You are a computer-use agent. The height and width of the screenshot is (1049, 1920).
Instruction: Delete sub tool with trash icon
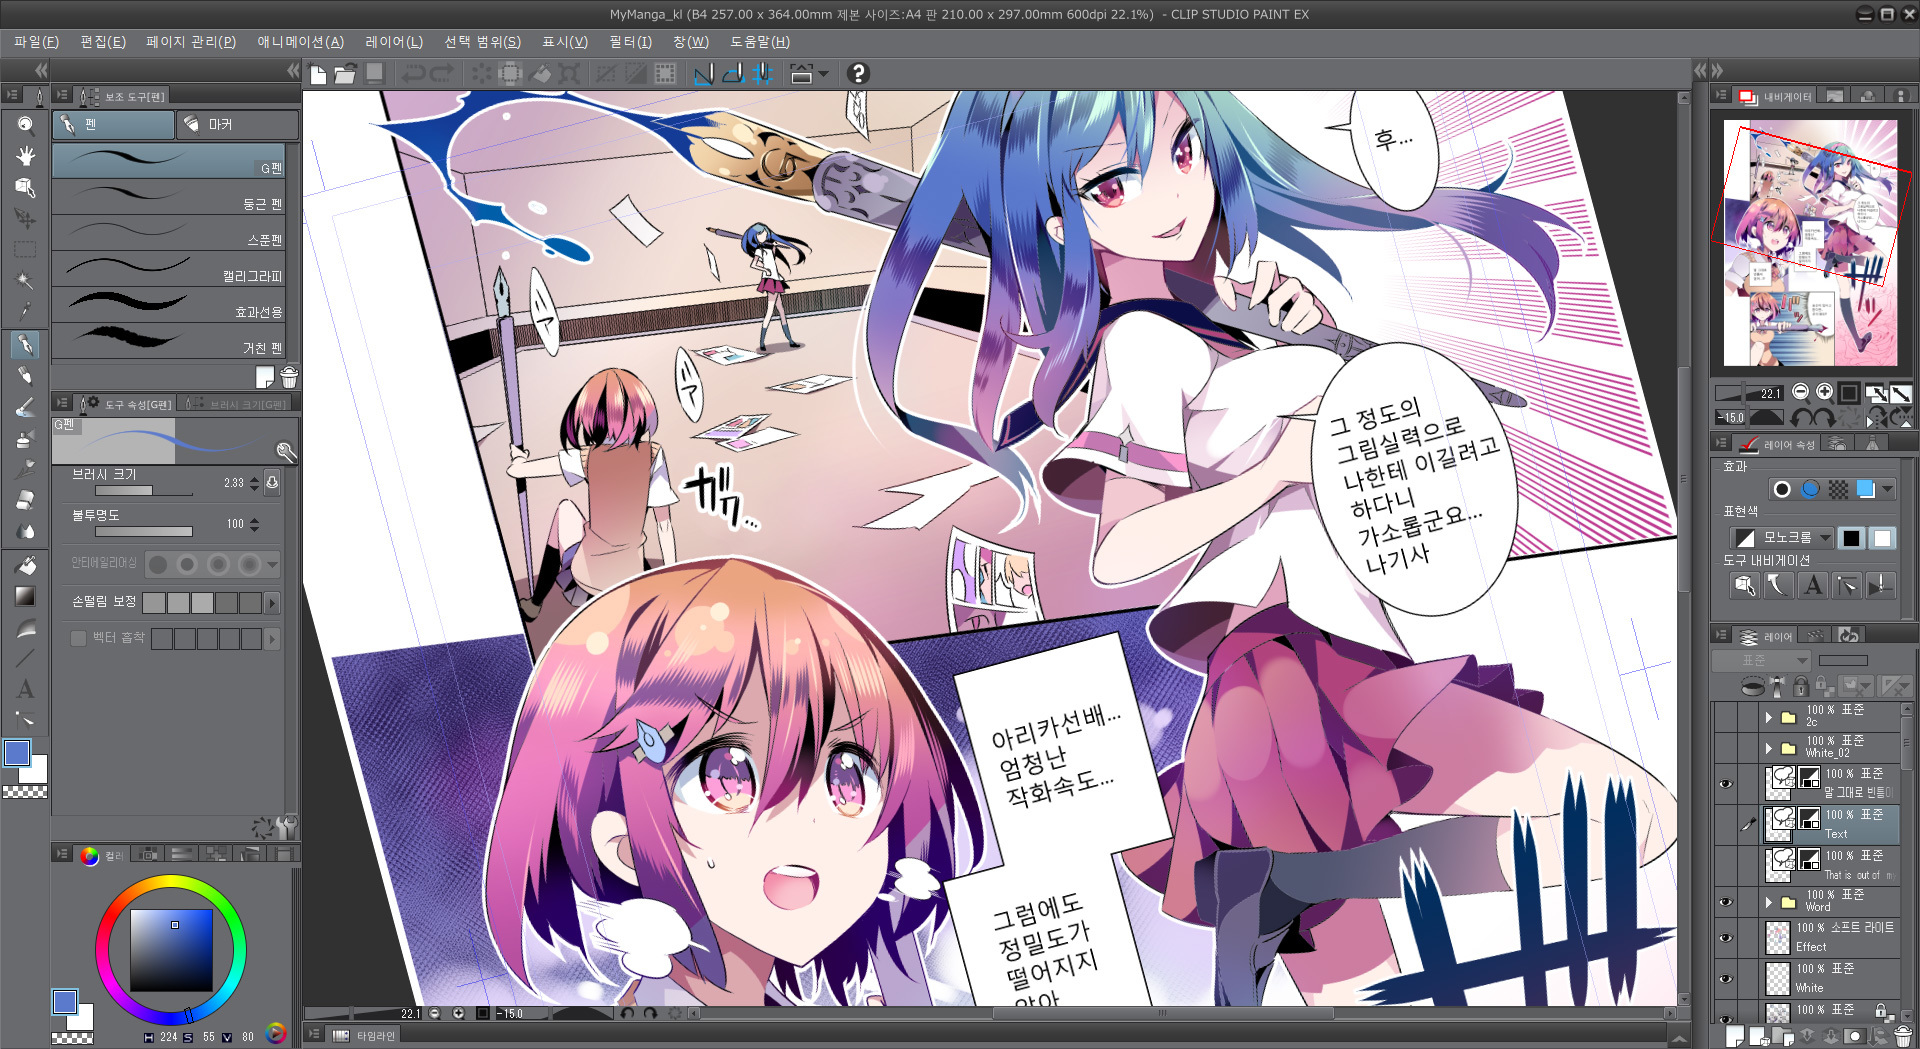coord(289,377)
